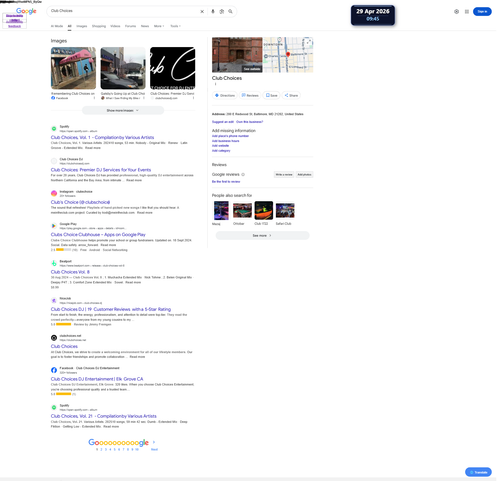Click the red map pin marker

288,55
